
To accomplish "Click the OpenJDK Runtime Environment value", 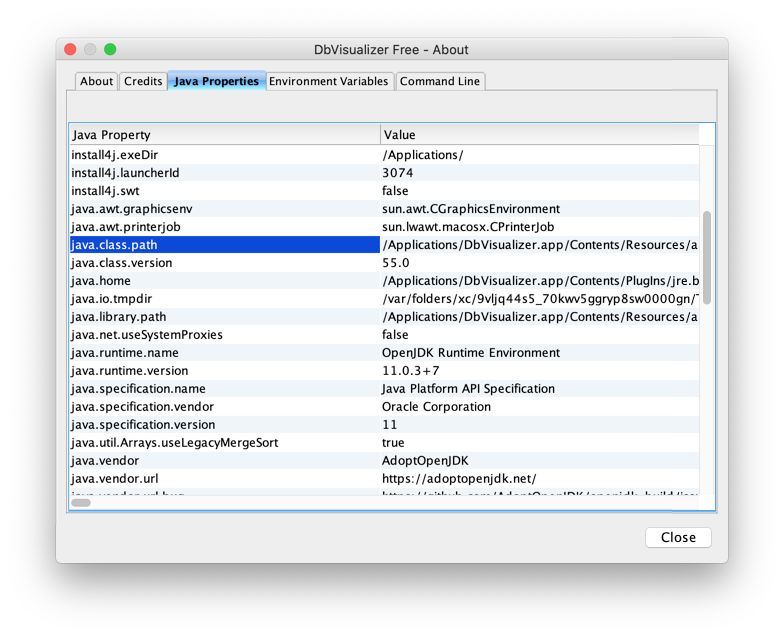I will (540, 353).
